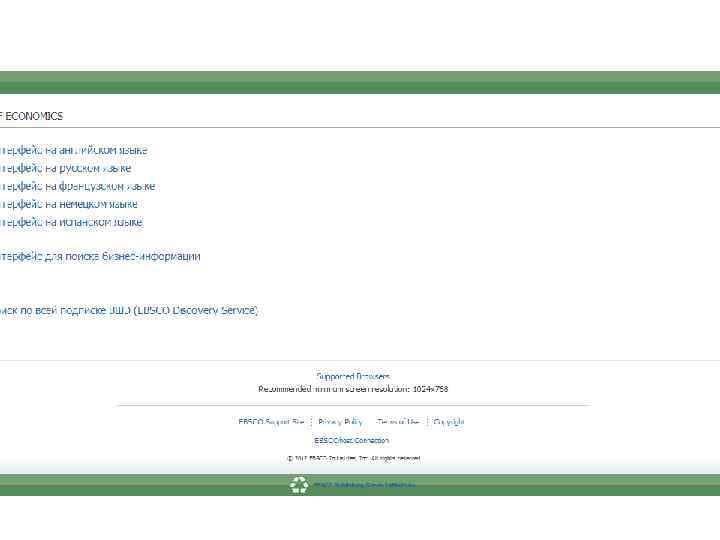720x540 pixels.
Task: Click the EBSCO copyright notice text
Action: [x=353, y=458]
